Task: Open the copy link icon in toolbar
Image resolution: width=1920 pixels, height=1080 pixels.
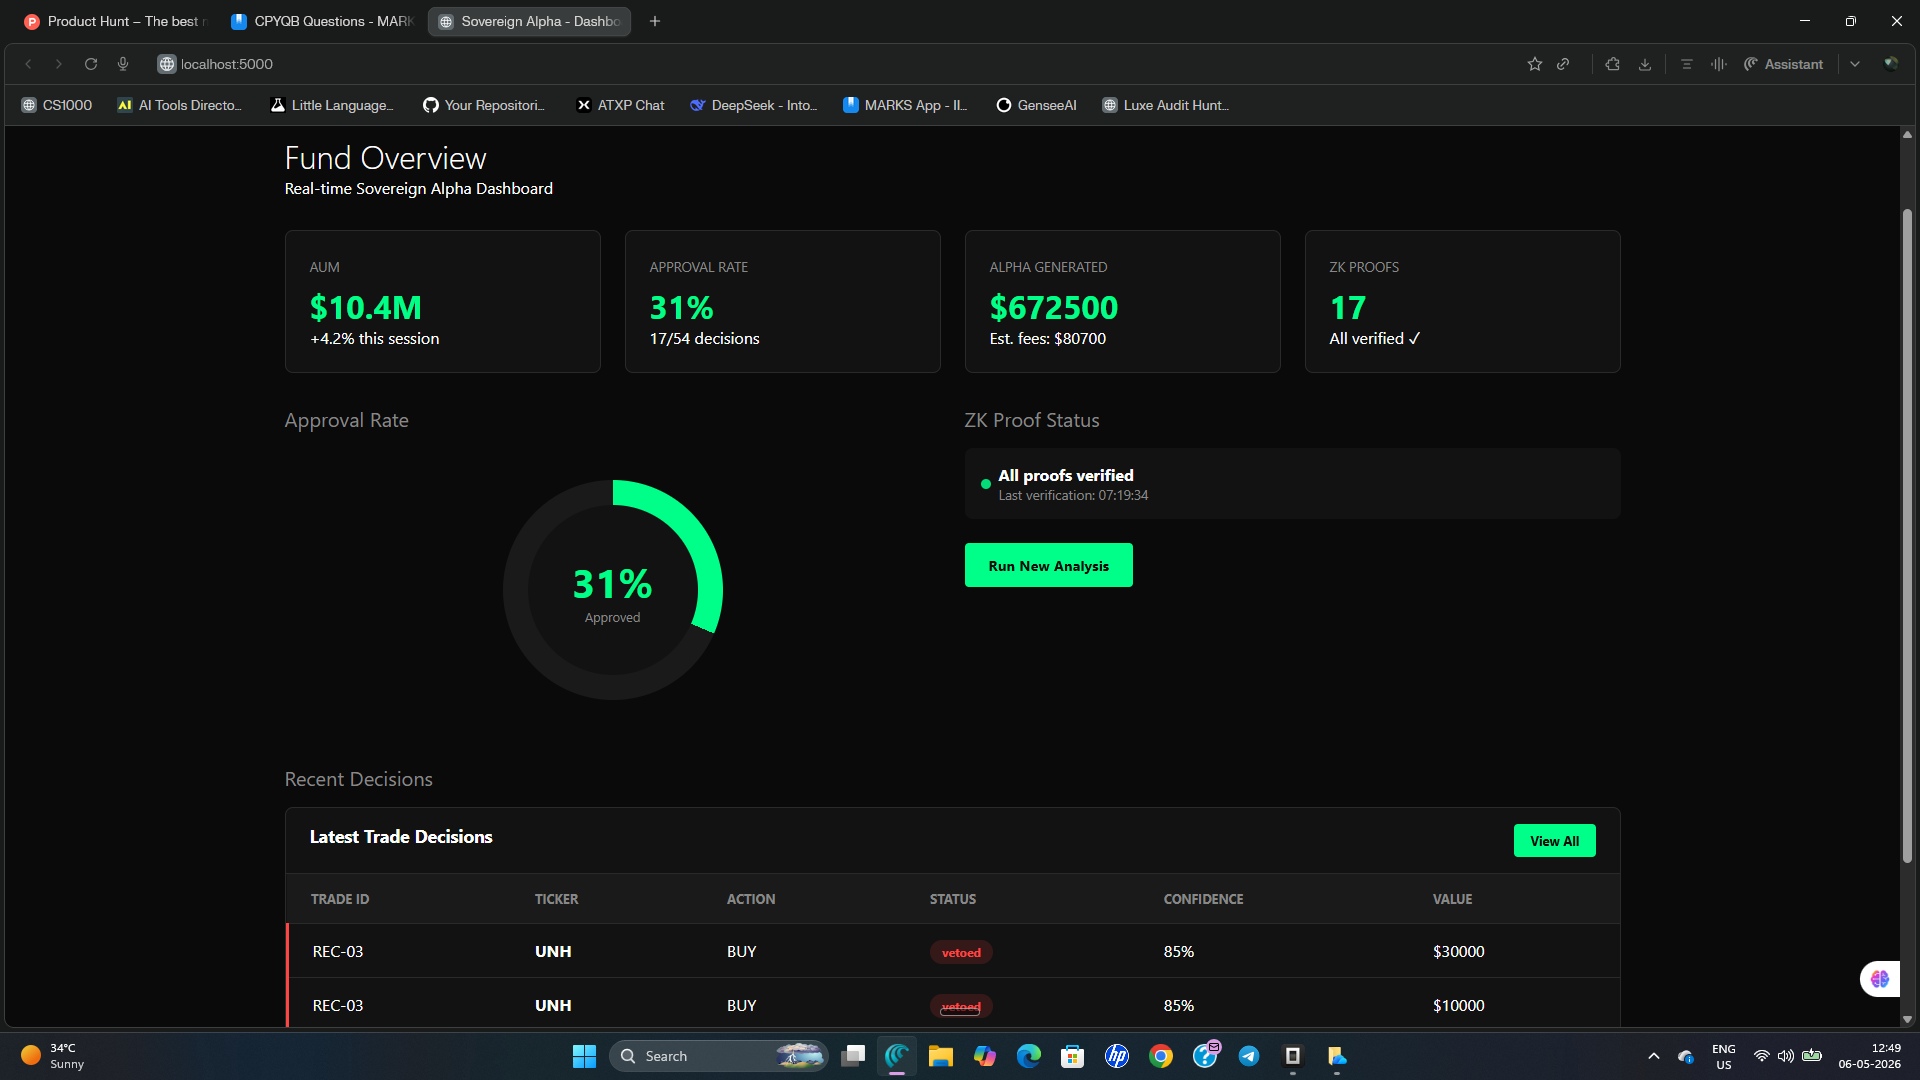Action: [1563, 64]
